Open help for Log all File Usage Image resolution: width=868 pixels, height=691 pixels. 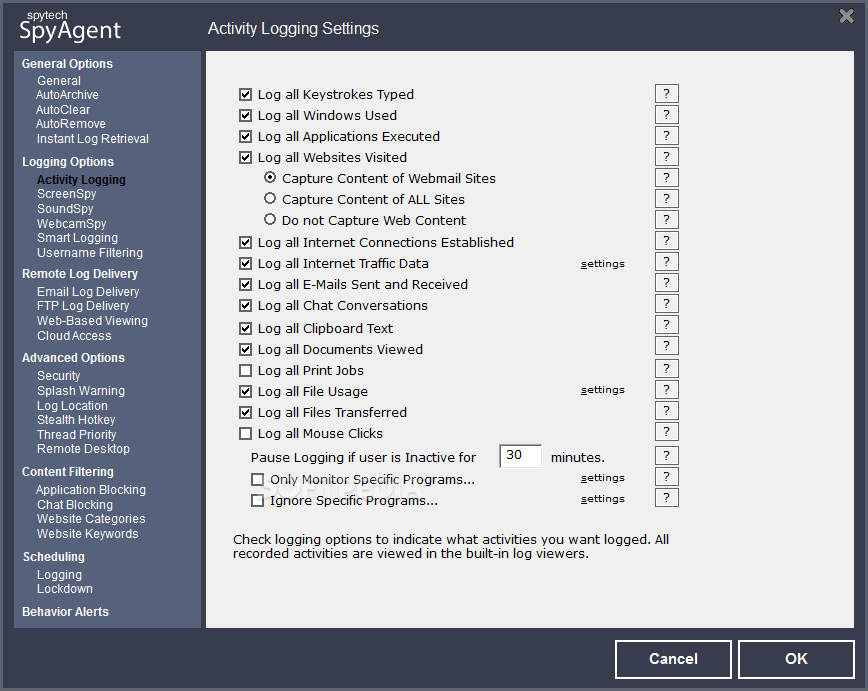666,390
